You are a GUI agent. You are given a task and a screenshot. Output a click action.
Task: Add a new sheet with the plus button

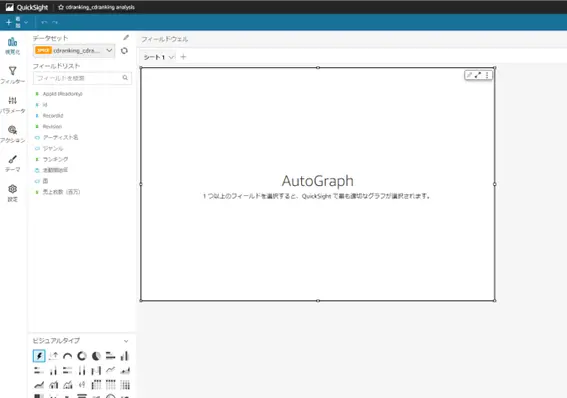183,57
